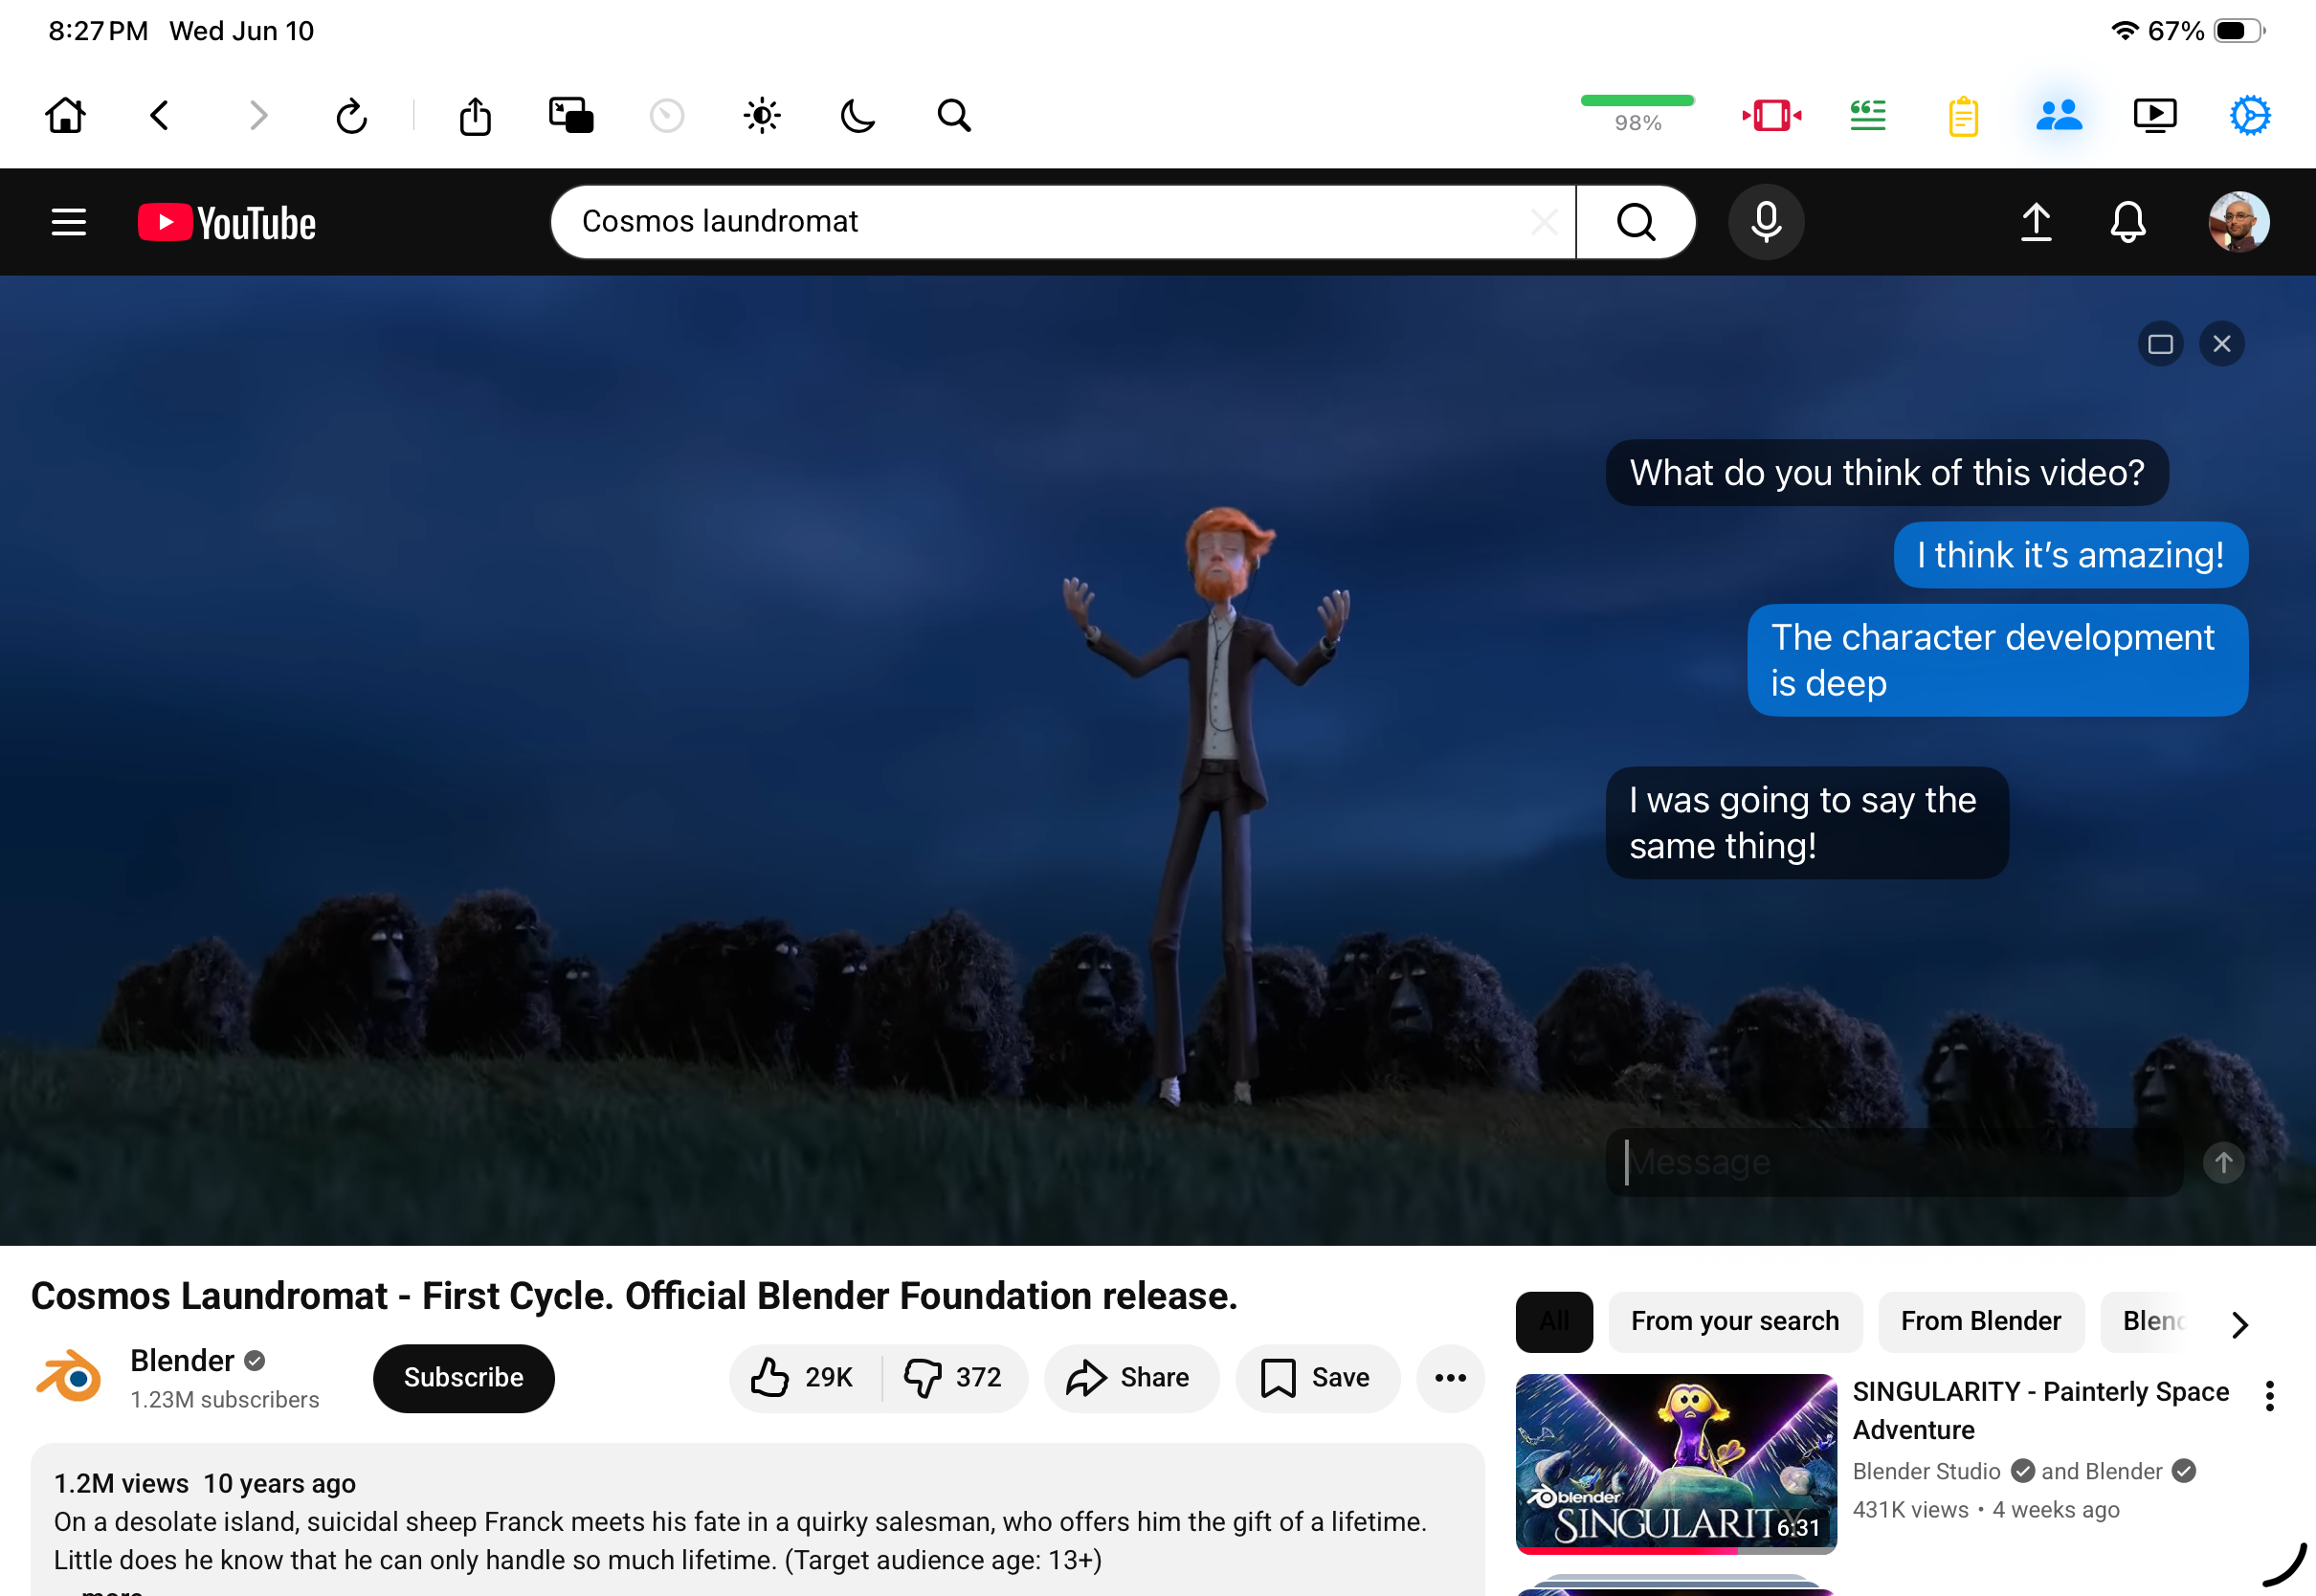
Task: Select the All filter chip
Action: click(1554, 1321)
